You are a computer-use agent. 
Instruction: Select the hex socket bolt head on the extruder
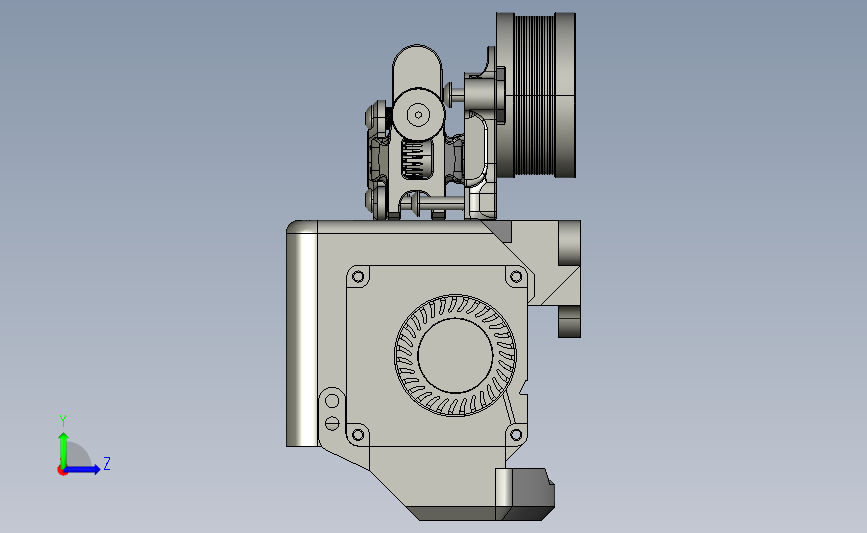[x=418, y=115]
